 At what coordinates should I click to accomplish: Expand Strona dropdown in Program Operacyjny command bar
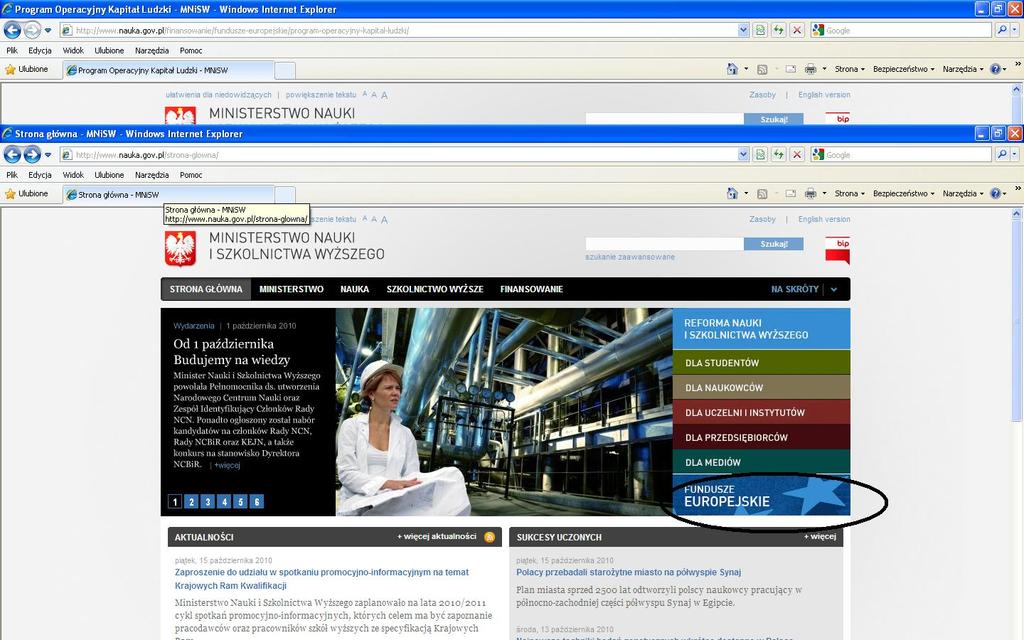coord(850,69)
